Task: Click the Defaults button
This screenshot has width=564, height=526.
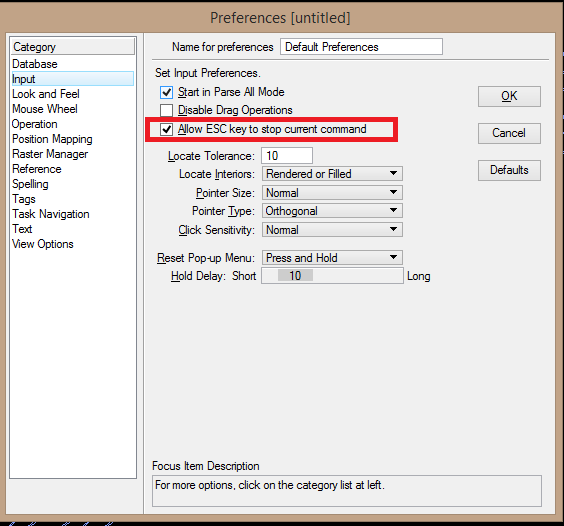Action: [x=509, y=170]
